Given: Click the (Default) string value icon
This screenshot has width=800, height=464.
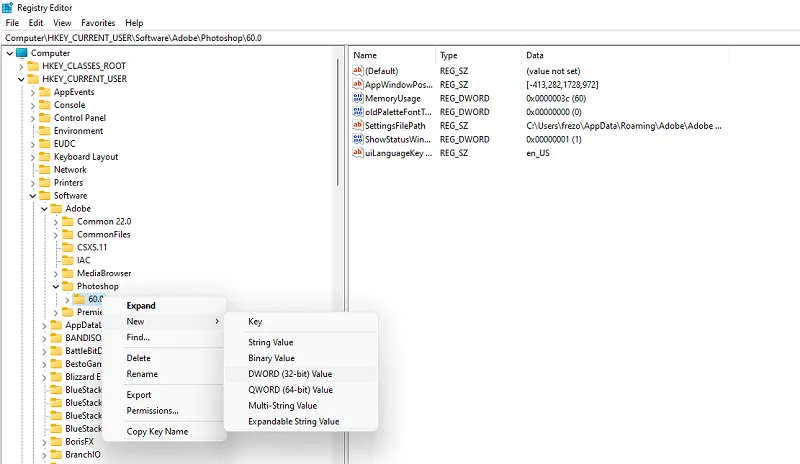Looking at the screenshot, I should coord(358,70).
